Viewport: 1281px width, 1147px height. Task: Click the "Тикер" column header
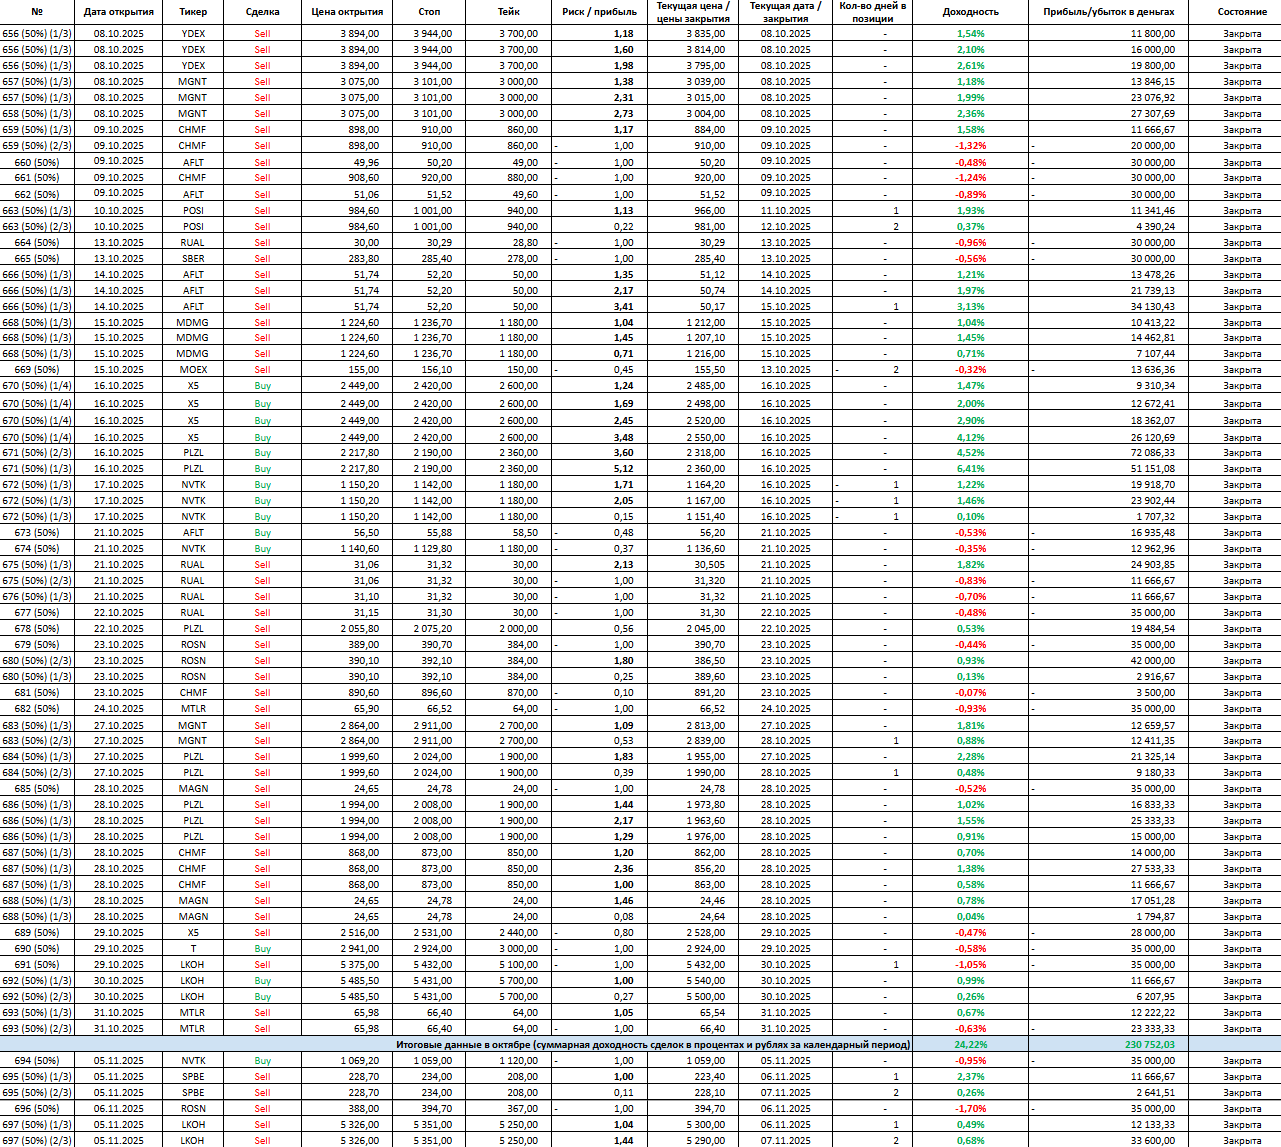point(193,12)
